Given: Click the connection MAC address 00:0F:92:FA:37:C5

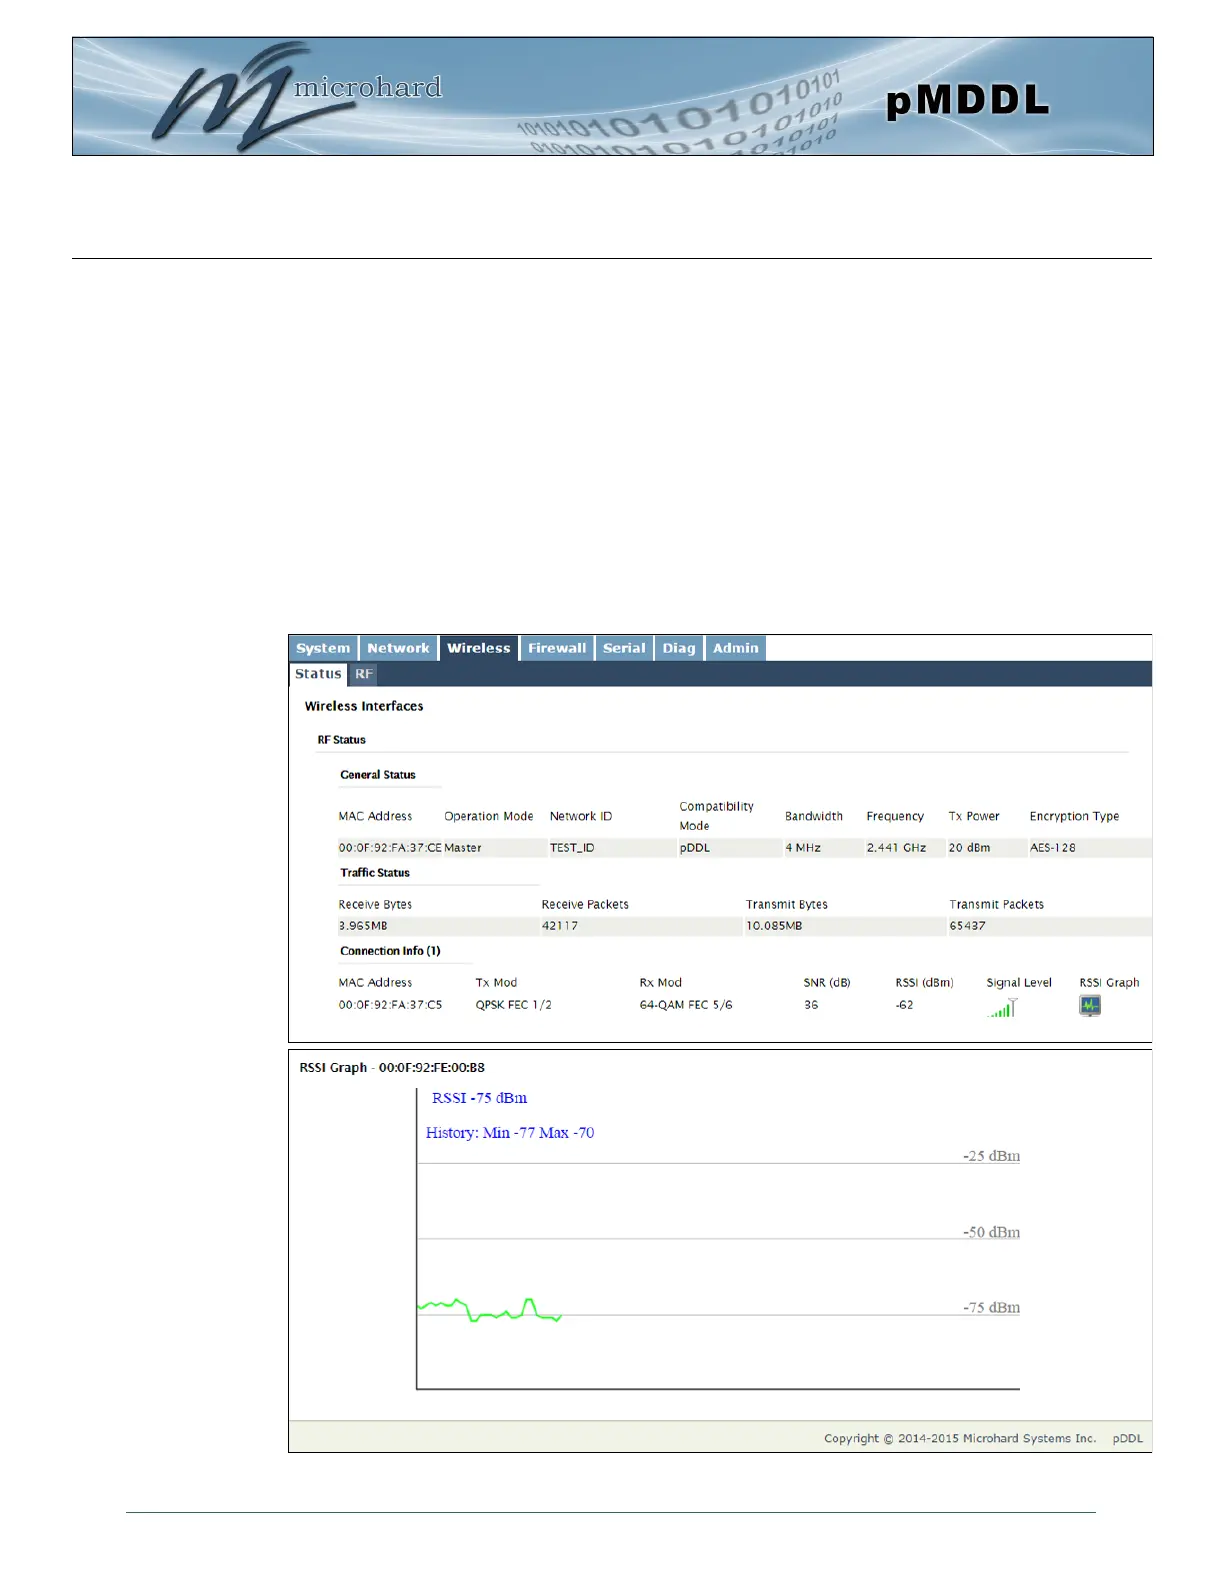Looking at the screenshot, I should pyautogui.click(x=390, y=1005).
